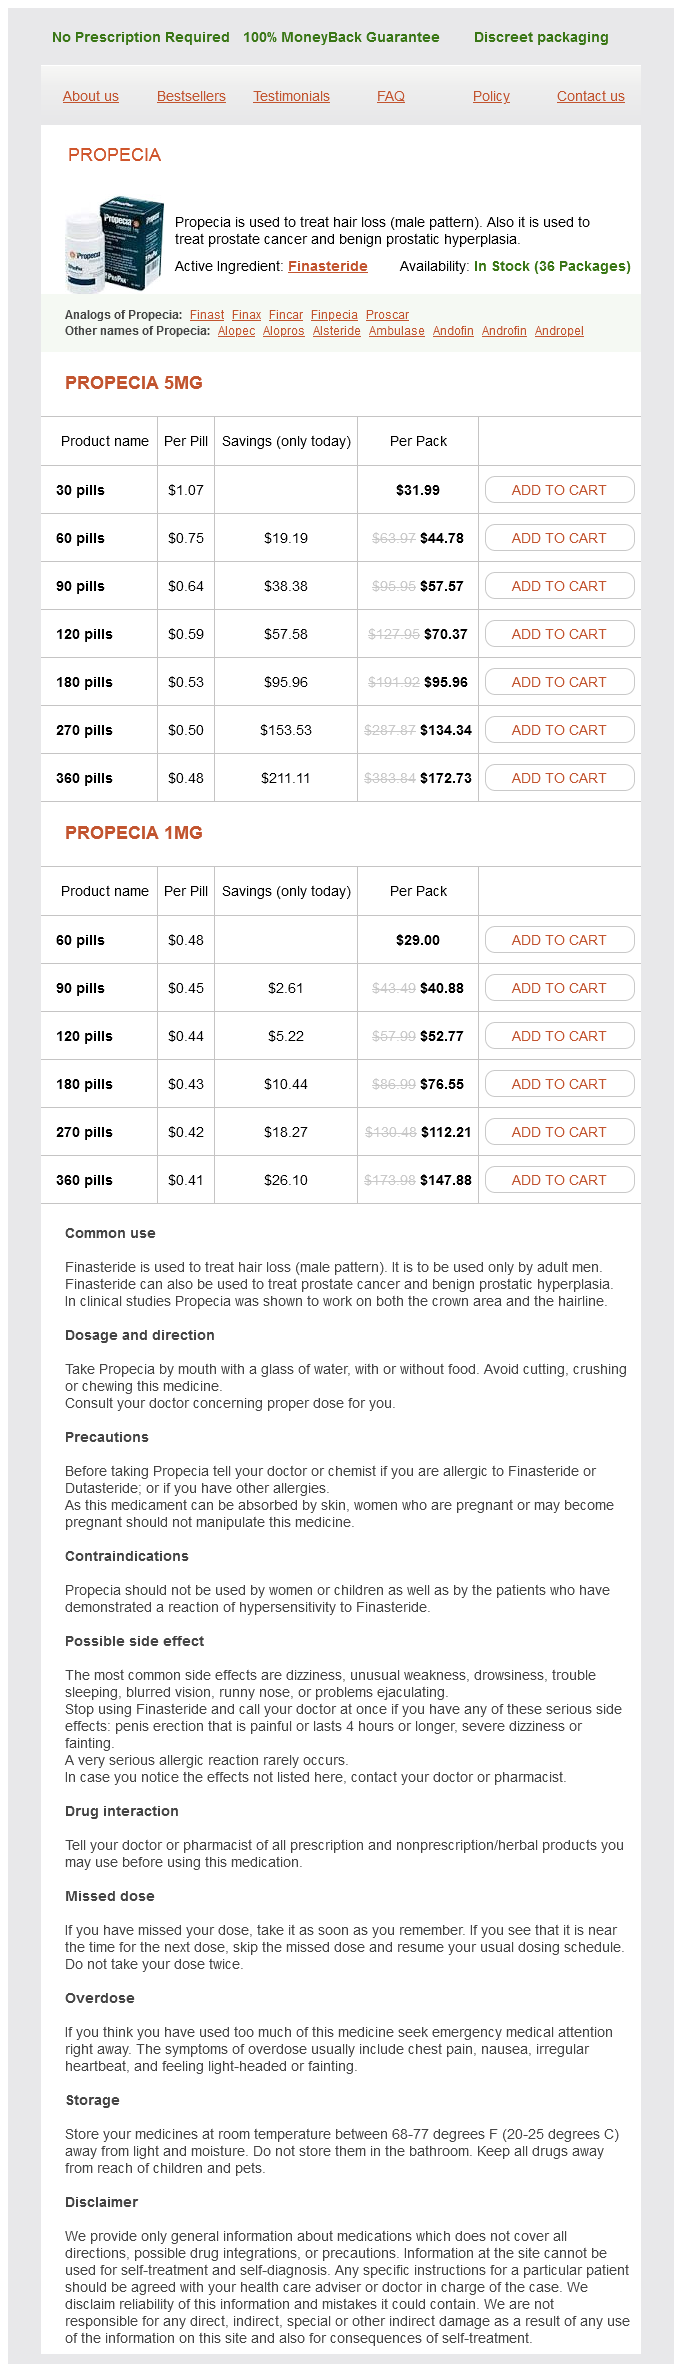Follow the Finasteride active ingredient link
The height and width of the screenshot is (2372, 682).
328,267
